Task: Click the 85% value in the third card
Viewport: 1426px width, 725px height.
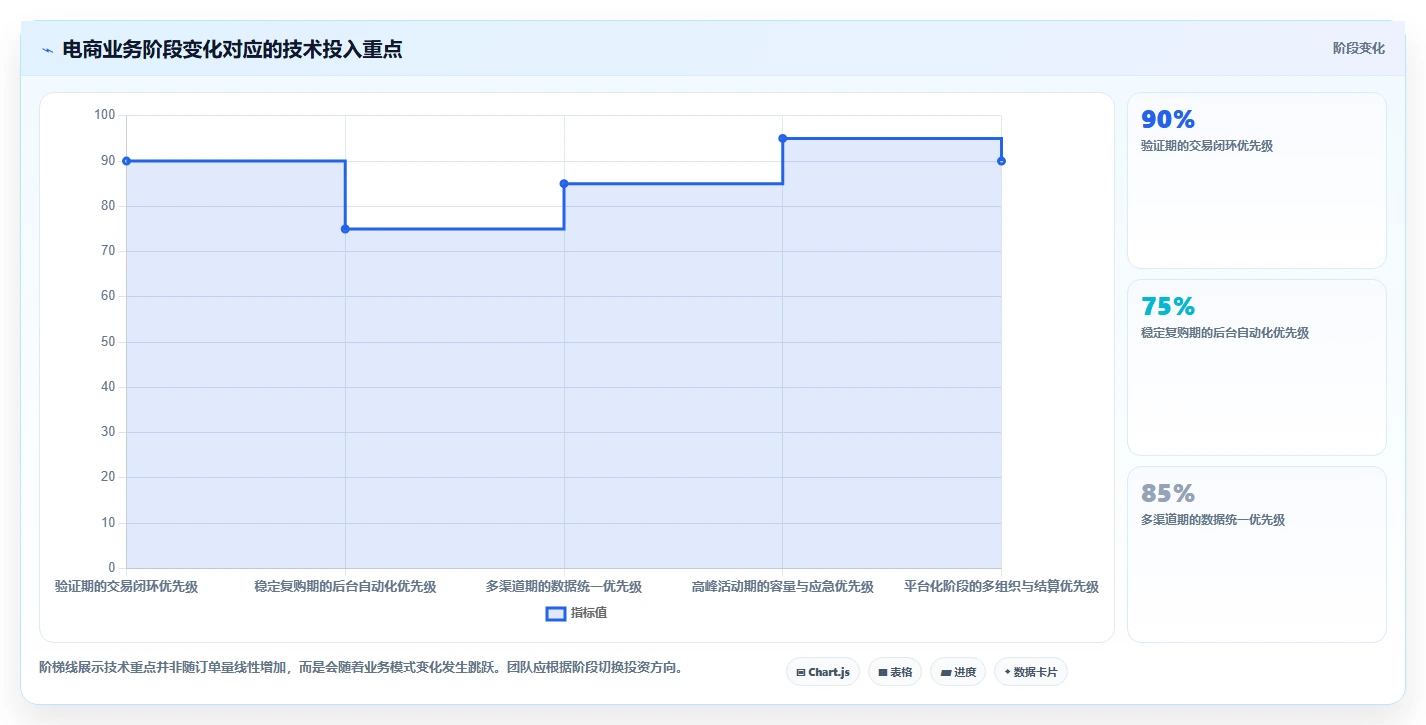Action: pos(1168,493)
